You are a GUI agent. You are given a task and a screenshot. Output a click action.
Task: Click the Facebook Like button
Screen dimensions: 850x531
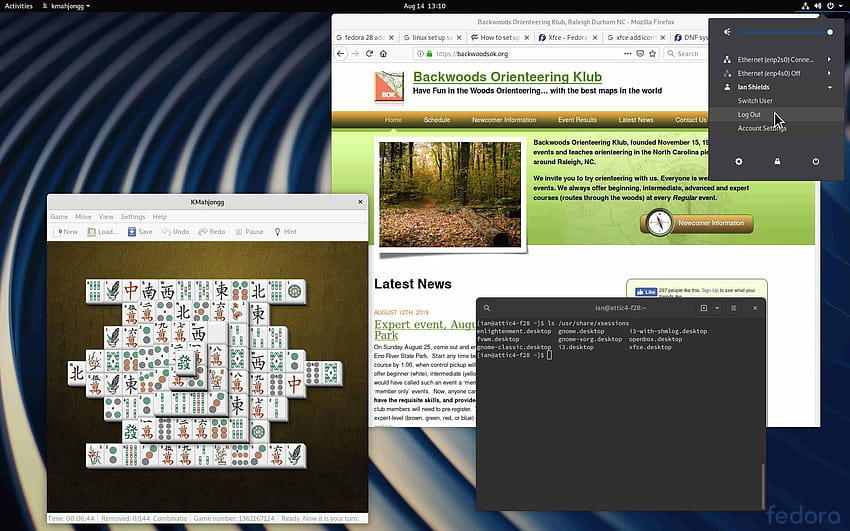pos(646,292)
